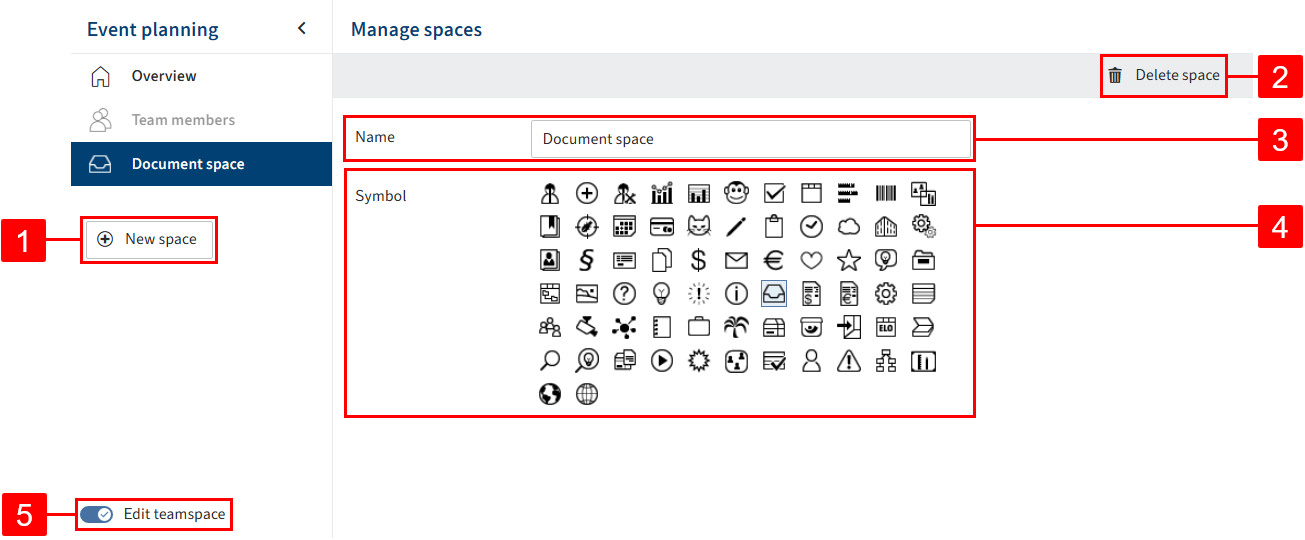Image resolution: width=1305 pixels, height=540 pixels.
Task: Select the single gear symbol
Action: coord(886,293)
